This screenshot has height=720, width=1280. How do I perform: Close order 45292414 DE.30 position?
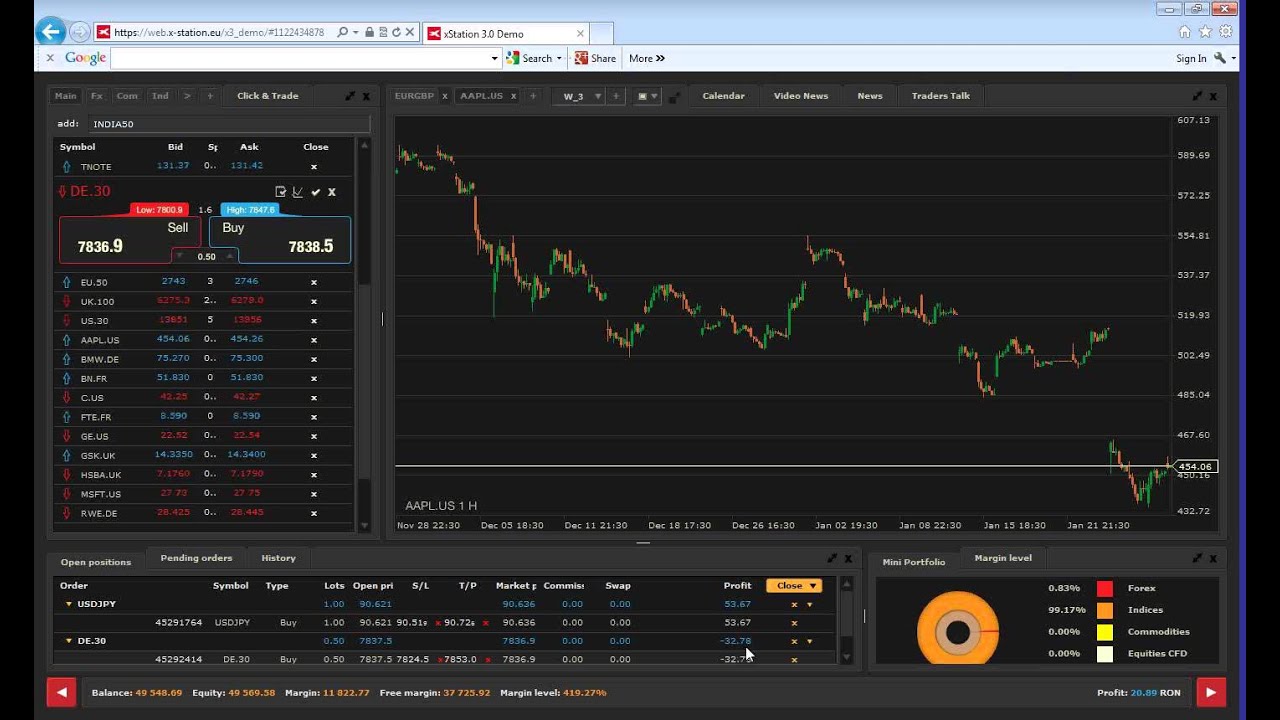pos(795,660)
